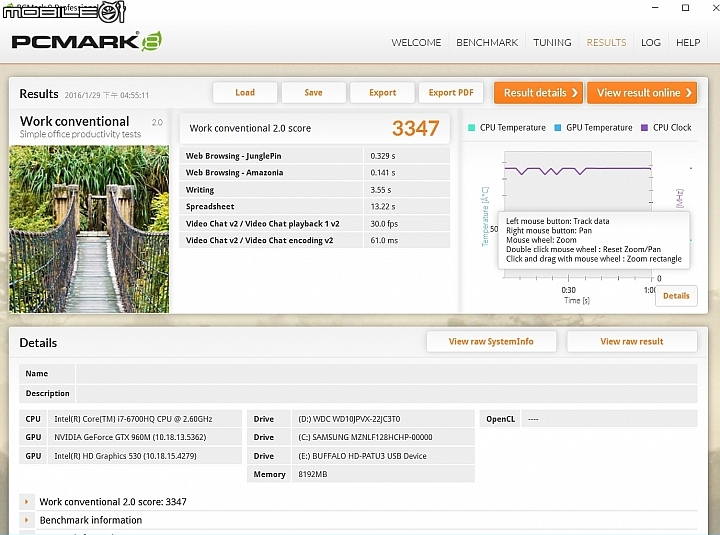Toggle GPU Temperature legend swatch
This screenshot has width=720, height=535.
557,128
